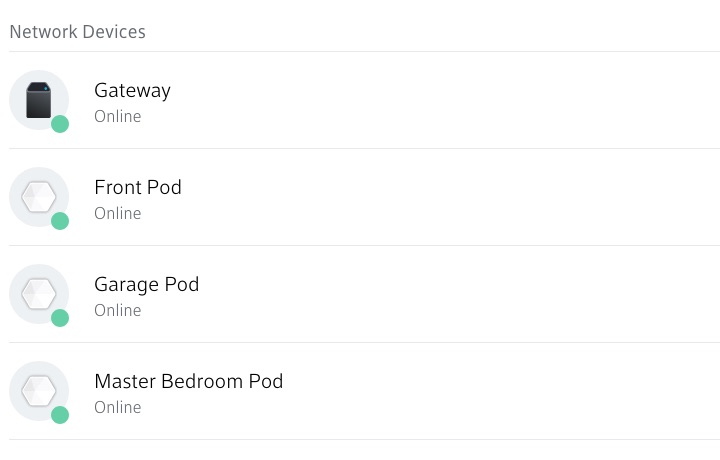
Task: Click the Online status under Gateway
Action: [x=117, y=116]
